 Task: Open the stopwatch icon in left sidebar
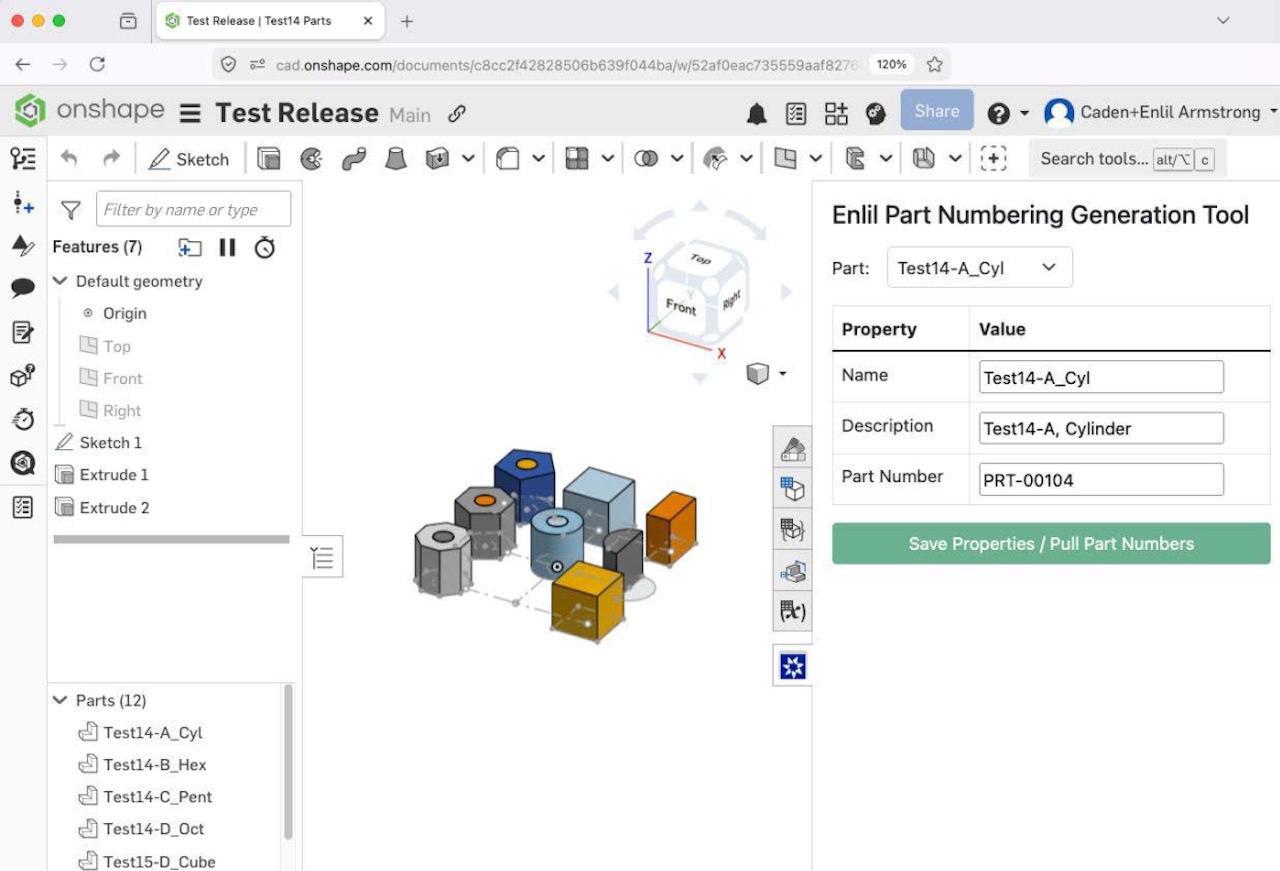(x=23, y=418)
